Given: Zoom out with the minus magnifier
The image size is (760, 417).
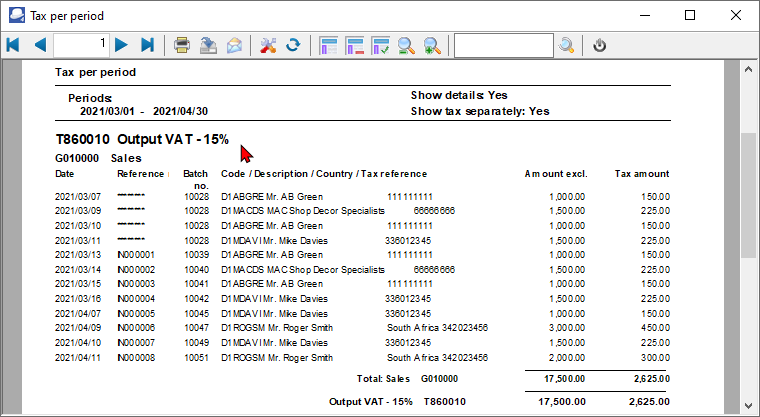Looking at the screenshot, I should point(406,45).
